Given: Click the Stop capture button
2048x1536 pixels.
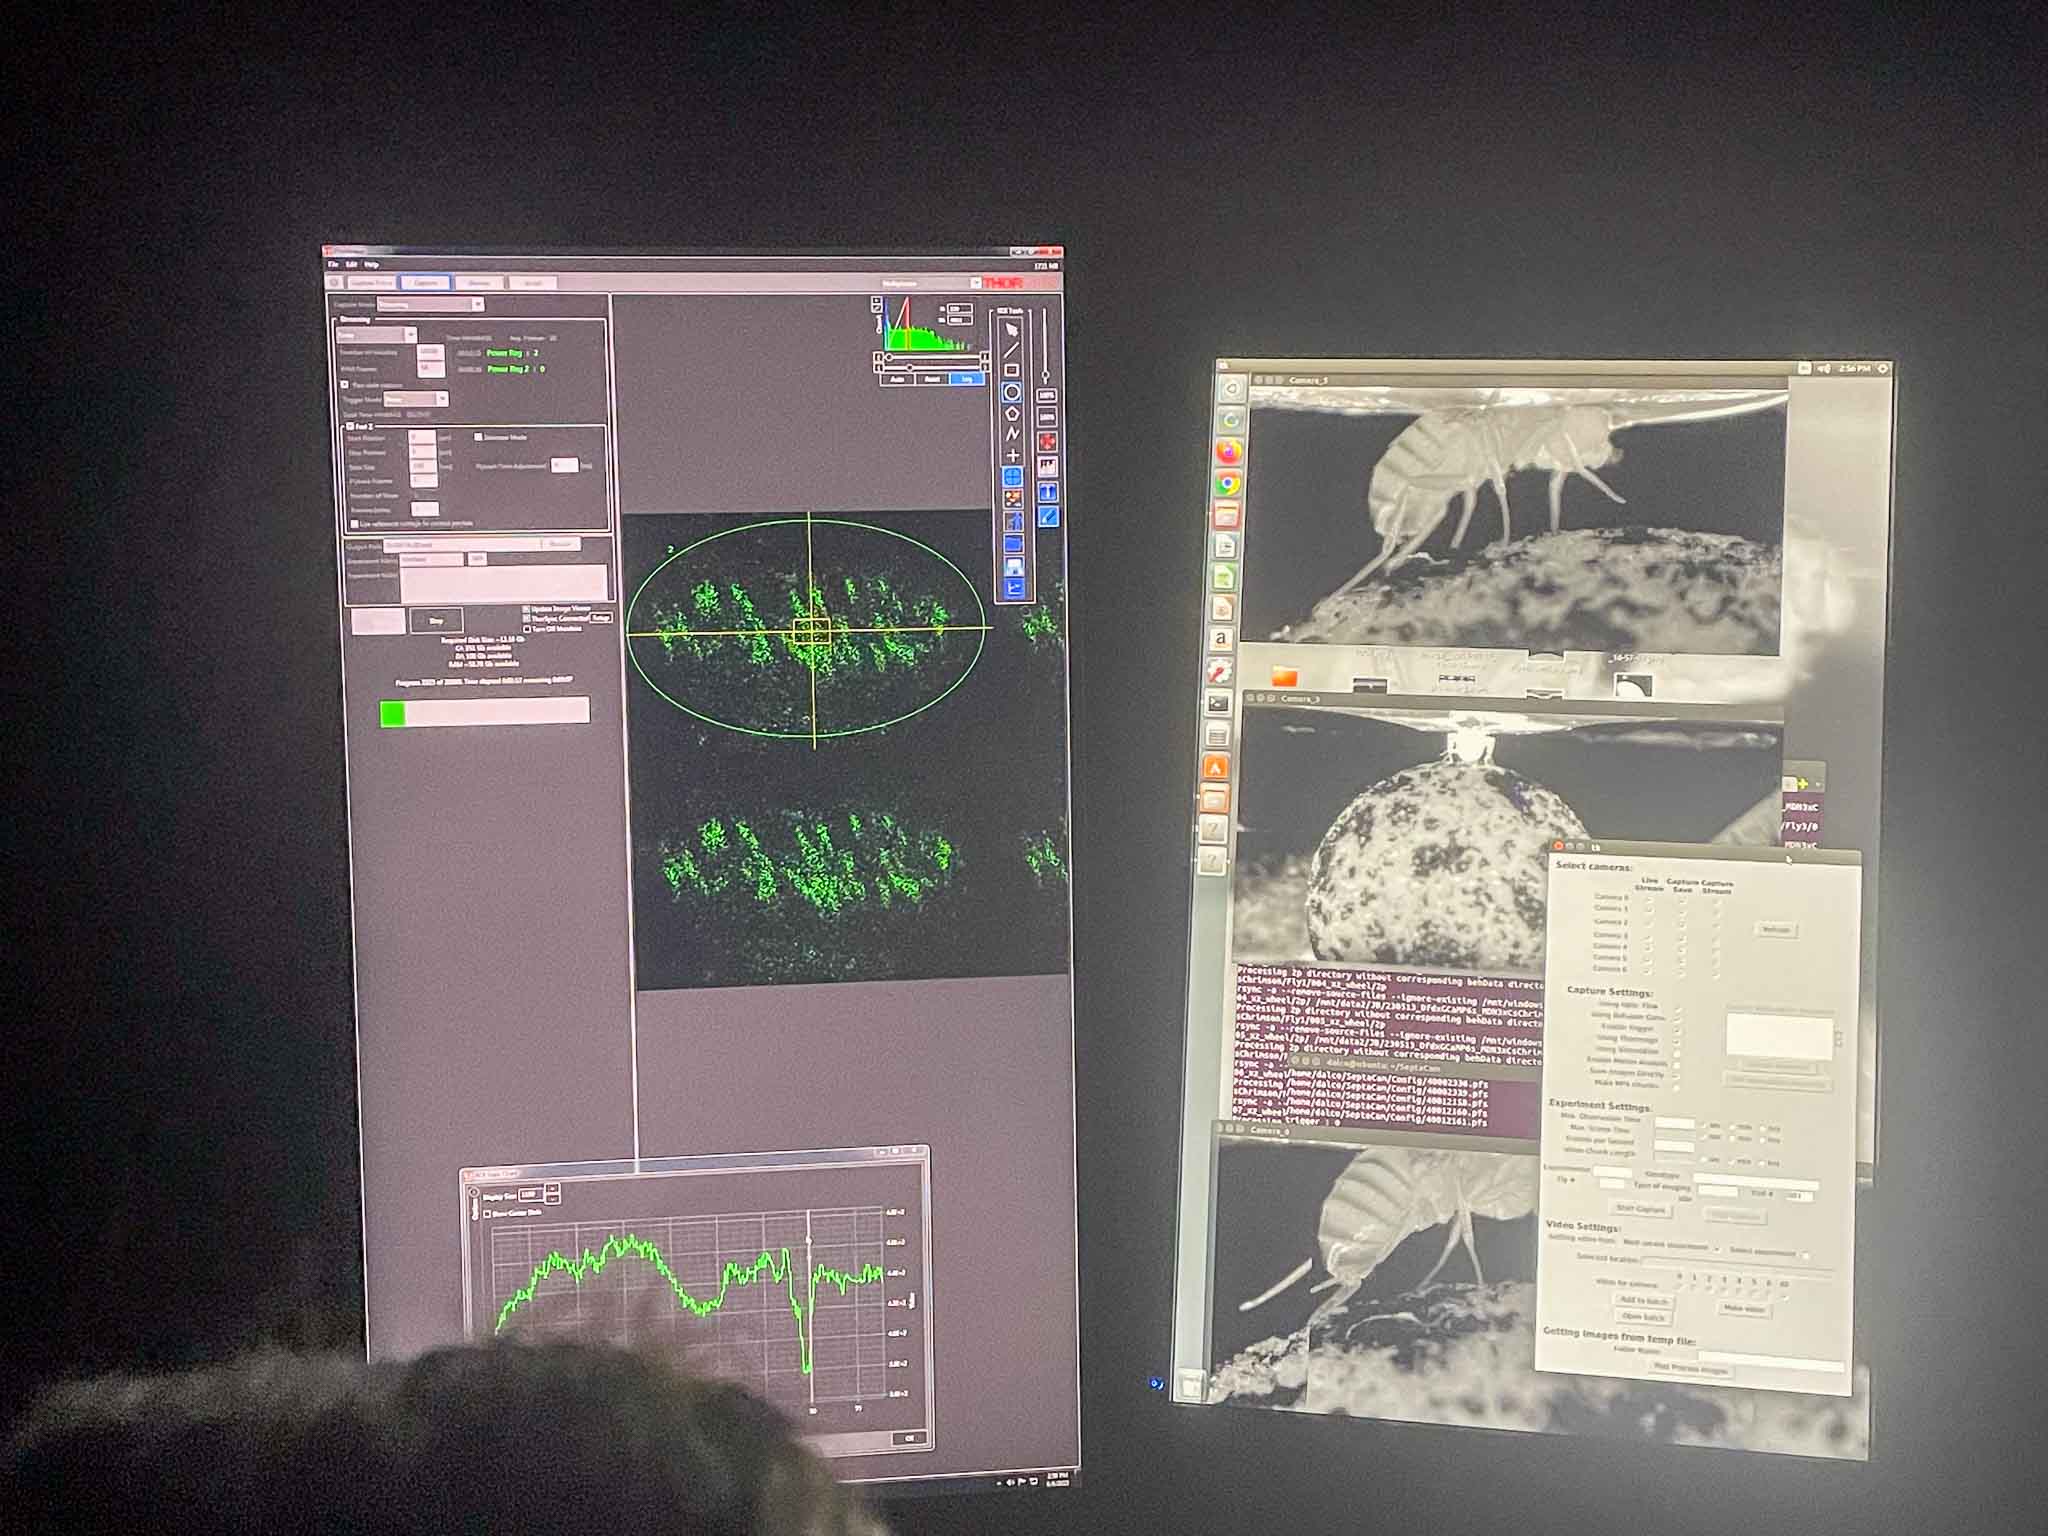Looking at the screenshot, I should (436, 621).
